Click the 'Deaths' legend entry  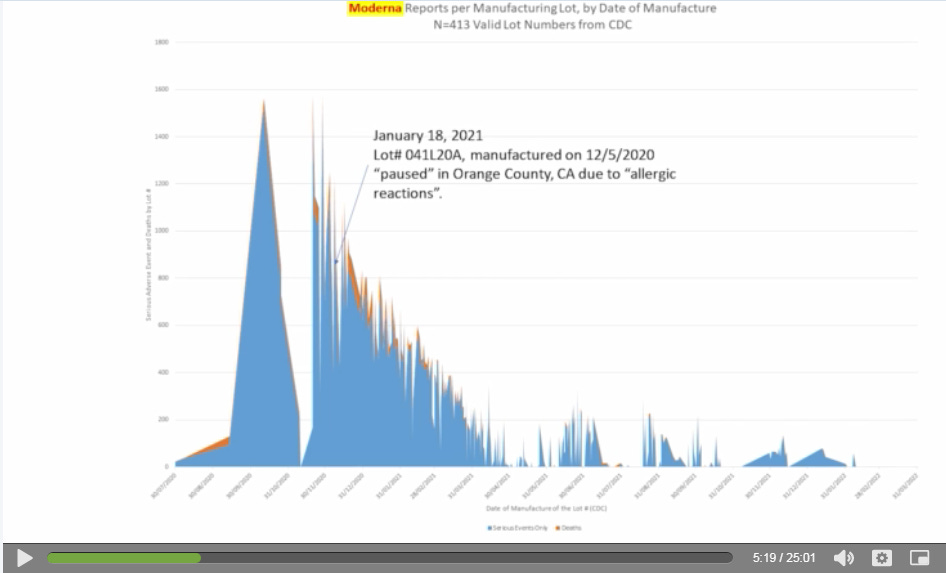point(568,528)
